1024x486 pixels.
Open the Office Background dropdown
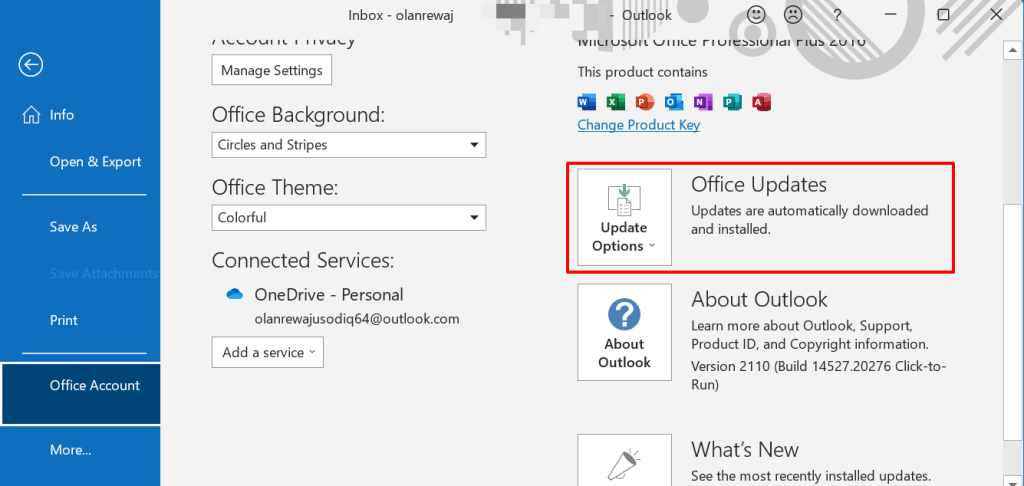tap(349, 145)
